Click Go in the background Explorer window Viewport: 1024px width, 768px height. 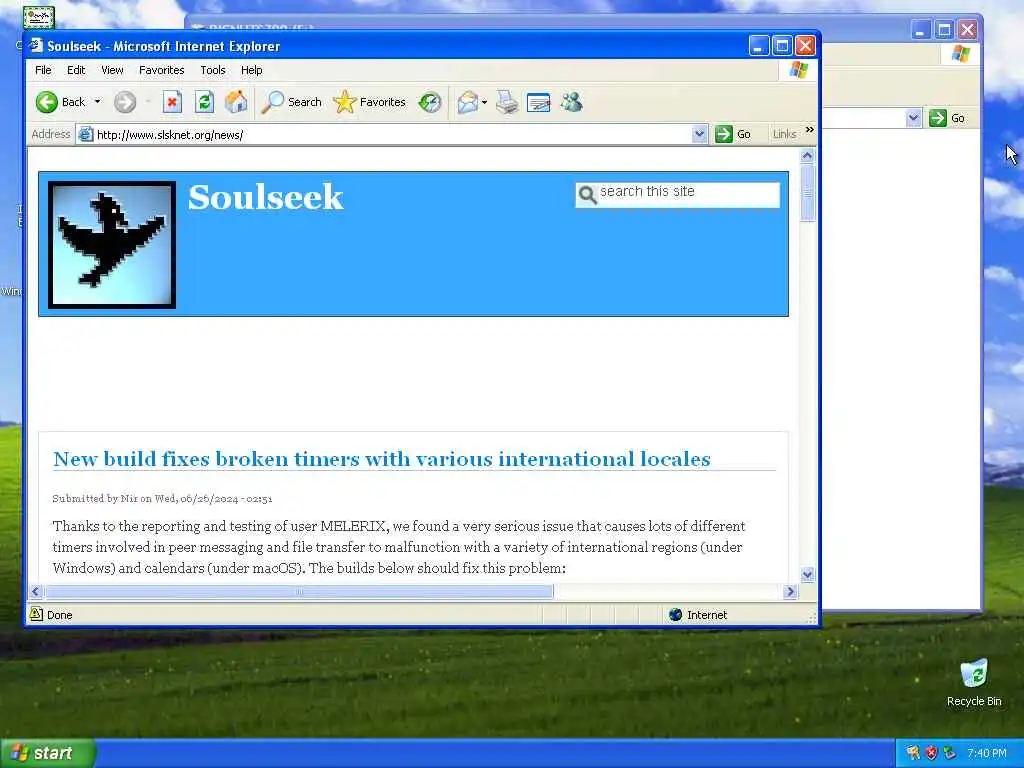click(x=948, y=118)
